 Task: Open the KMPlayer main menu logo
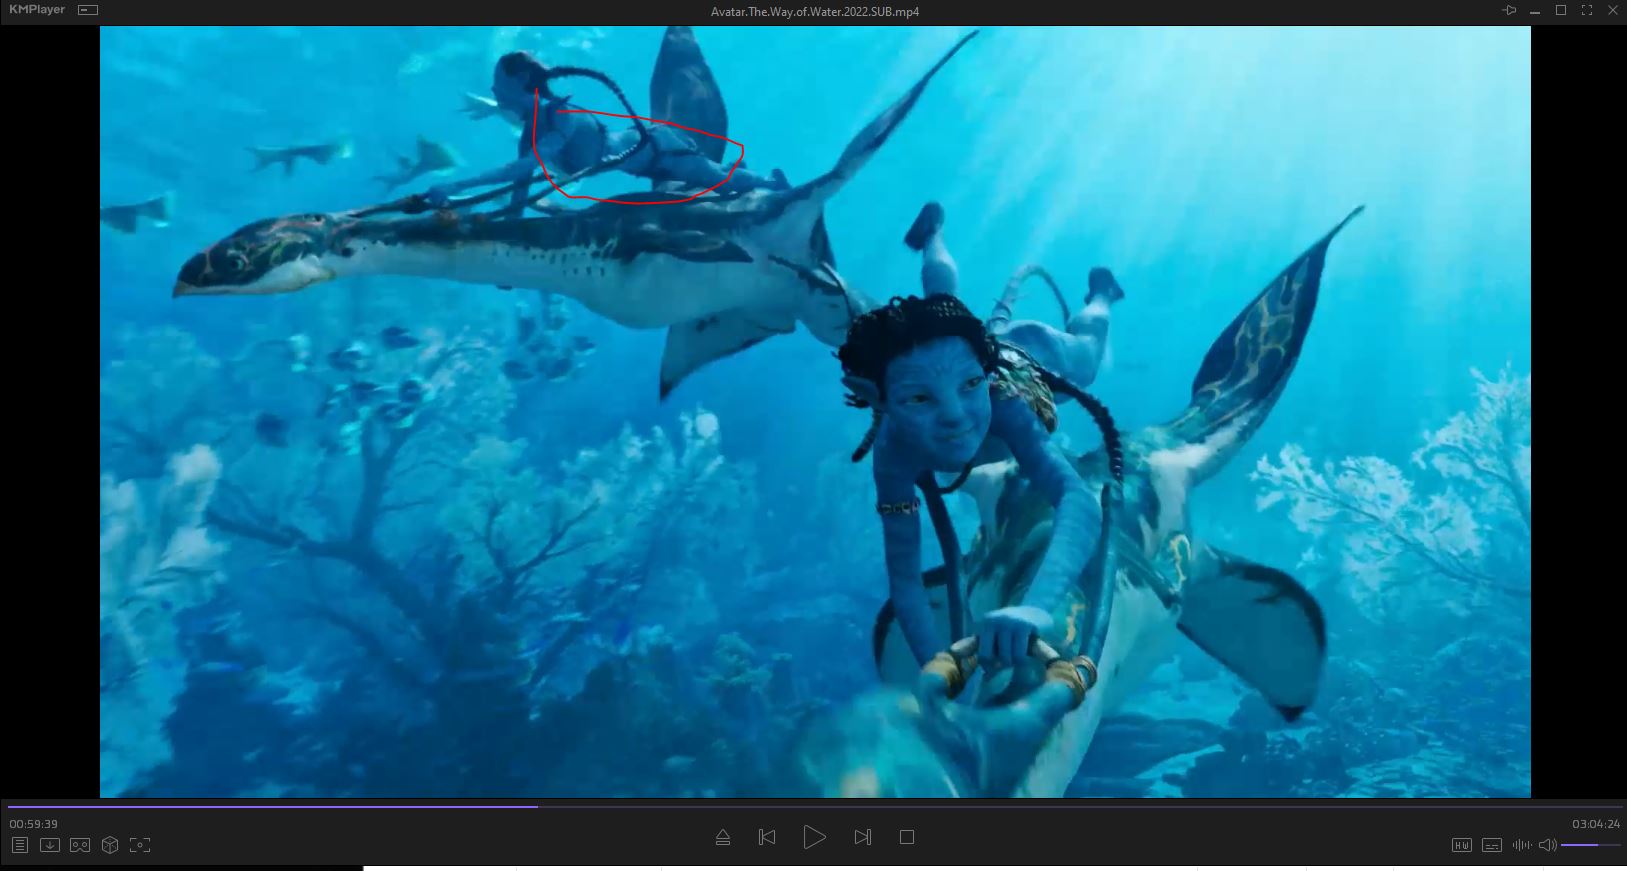36,10
